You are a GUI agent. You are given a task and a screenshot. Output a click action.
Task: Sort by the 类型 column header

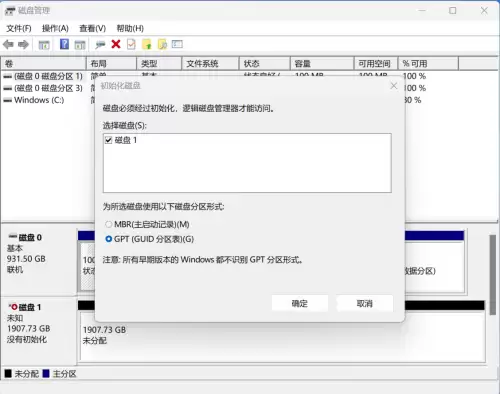(159, 63)
